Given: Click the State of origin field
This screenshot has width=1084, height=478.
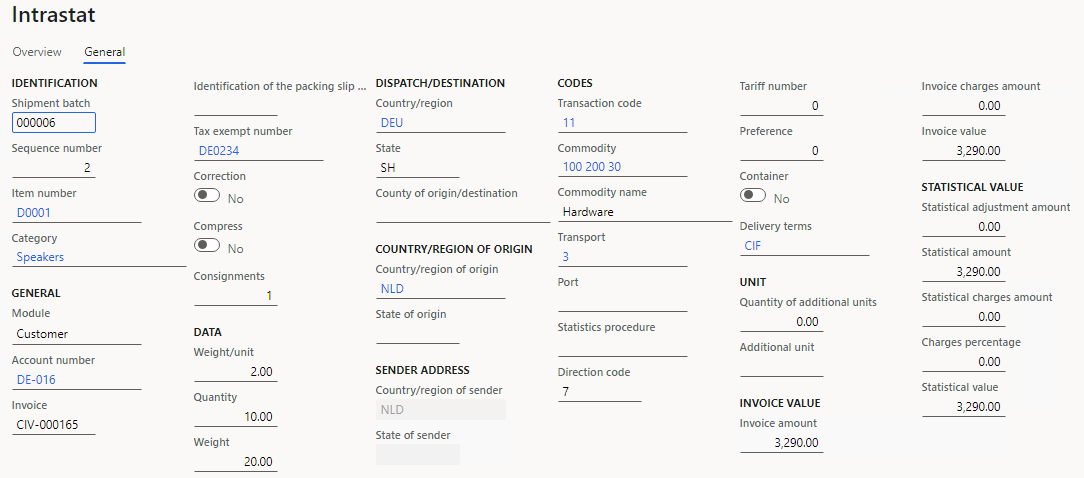Looking at the screenshot, I should (x=418, y=334).
